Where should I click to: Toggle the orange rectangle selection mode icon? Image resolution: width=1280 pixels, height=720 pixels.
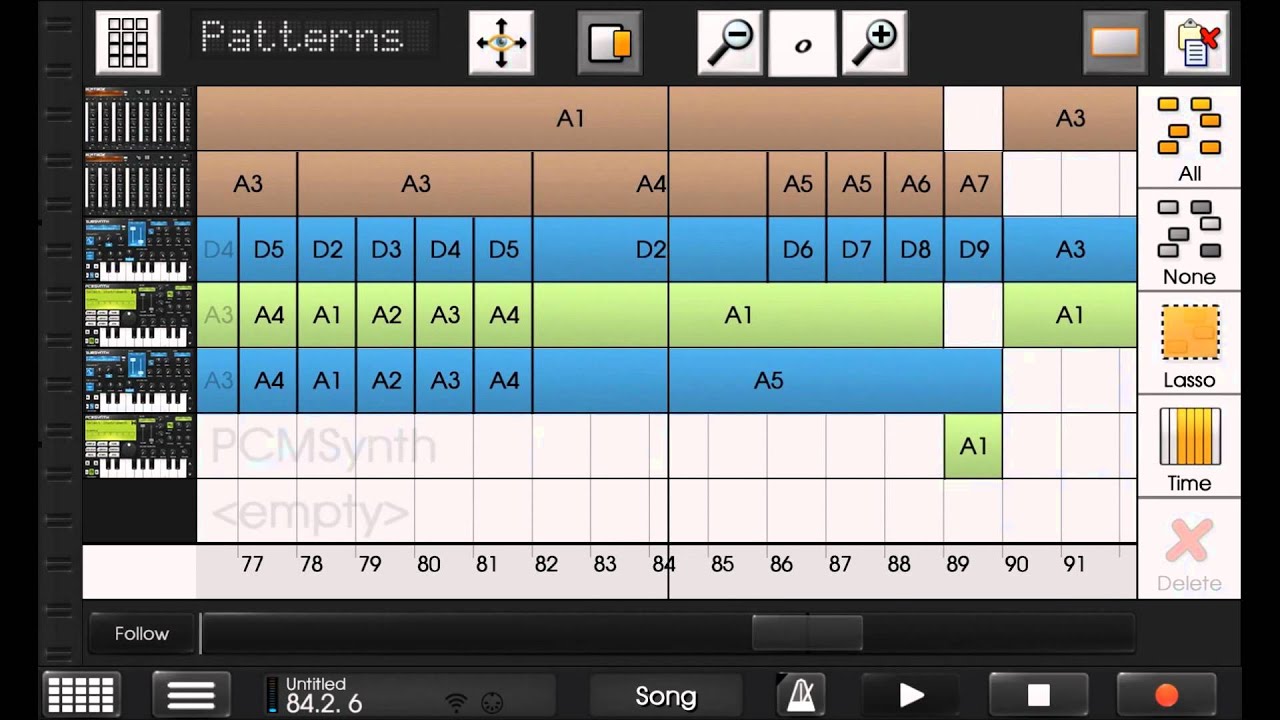point(1115,42)
